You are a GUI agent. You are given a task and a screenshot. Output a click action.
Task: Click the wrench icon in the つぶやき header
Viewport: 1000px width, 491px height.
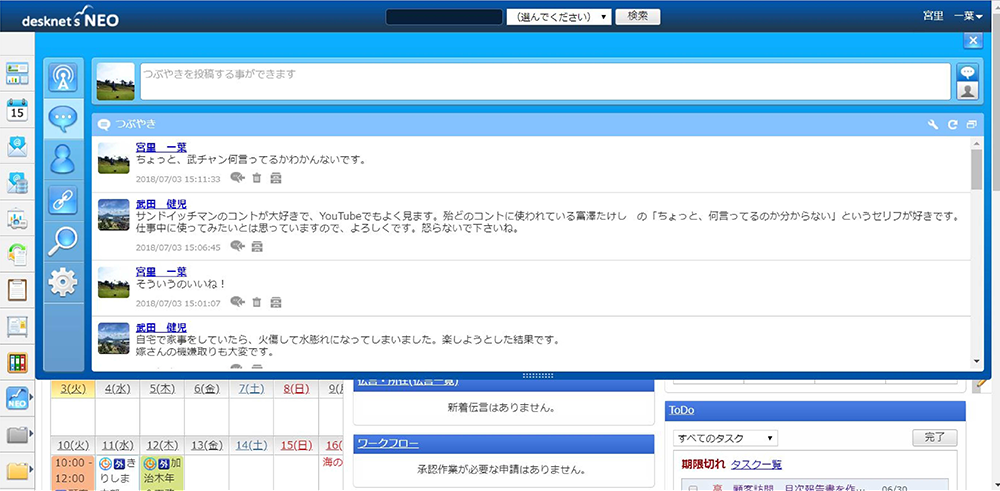[933, 125]
